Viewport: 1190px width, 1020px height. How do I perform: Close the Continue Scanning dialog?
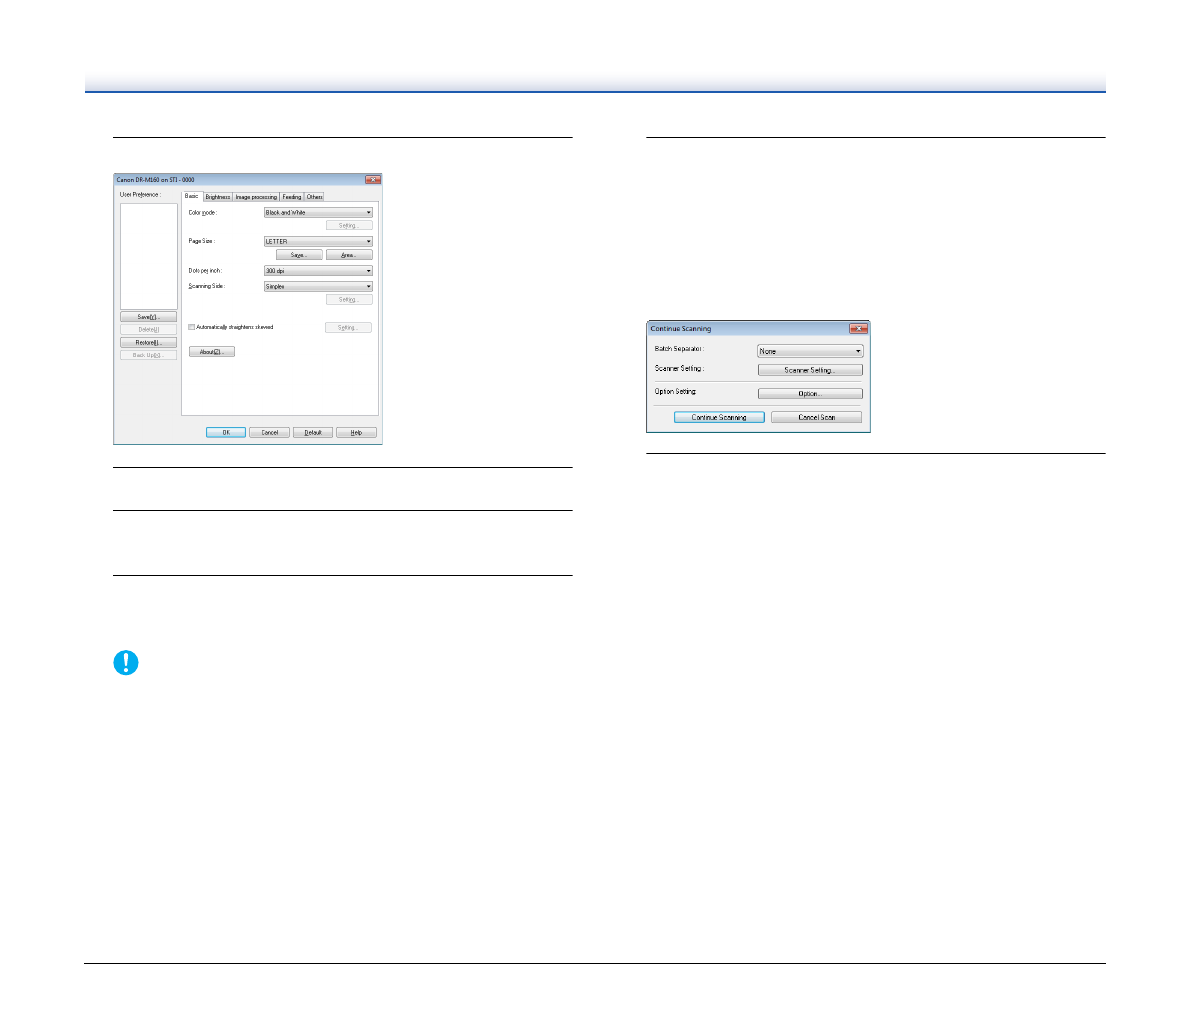click(857, 328)
